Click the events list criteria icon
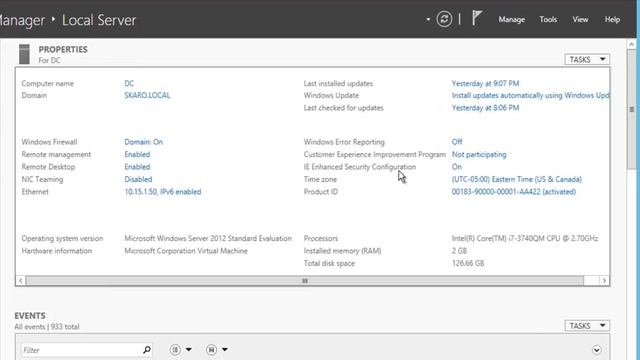The width and height of the screenshot is (640, 360). pyautogui.click(x=175, y=350)
